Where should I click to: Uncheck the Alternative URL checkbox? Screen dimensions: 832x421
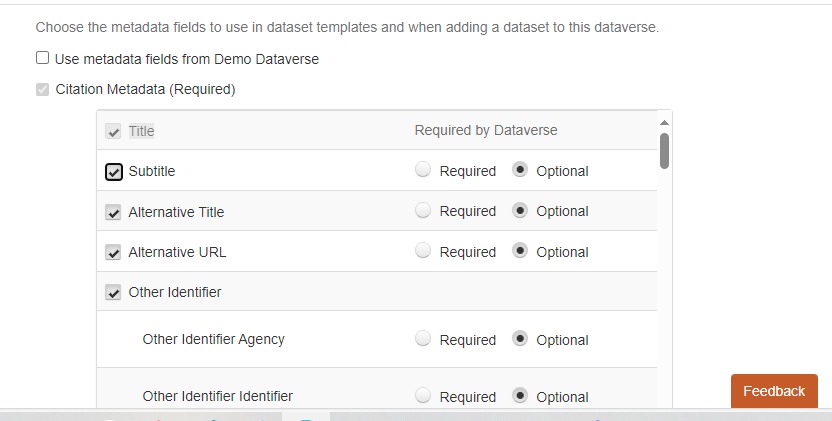tap(114, 252)
